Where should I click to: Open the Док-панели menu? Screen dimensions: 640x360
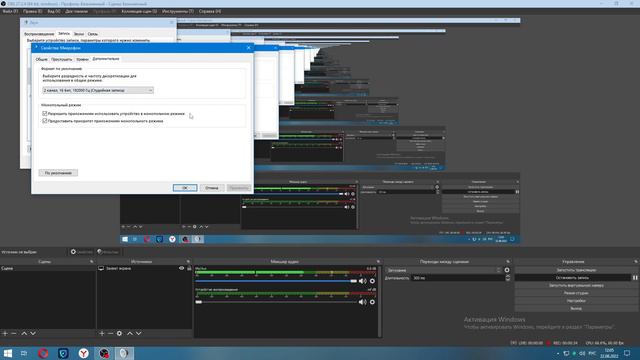tap(76, 11)
